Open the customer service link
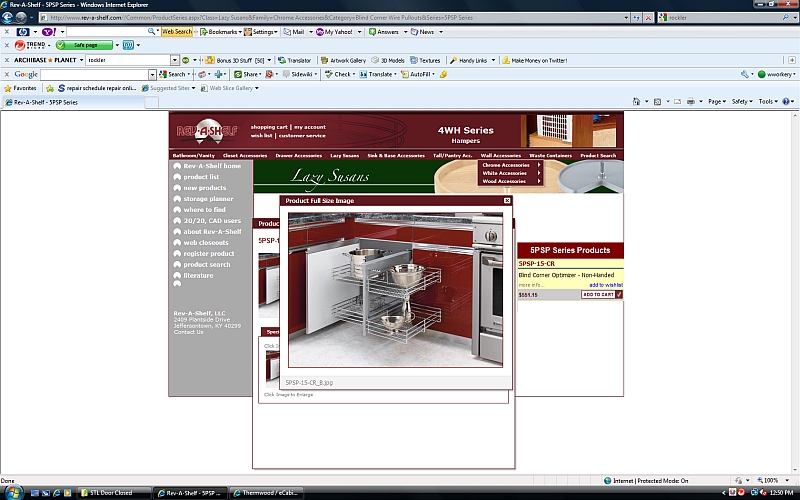This screenshot has width=800, height=500. point(302,136)
